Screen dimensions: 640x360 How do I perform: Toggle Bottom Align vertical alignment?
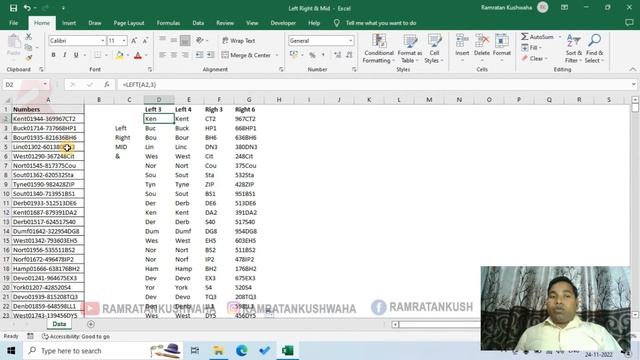pos(185,40)
